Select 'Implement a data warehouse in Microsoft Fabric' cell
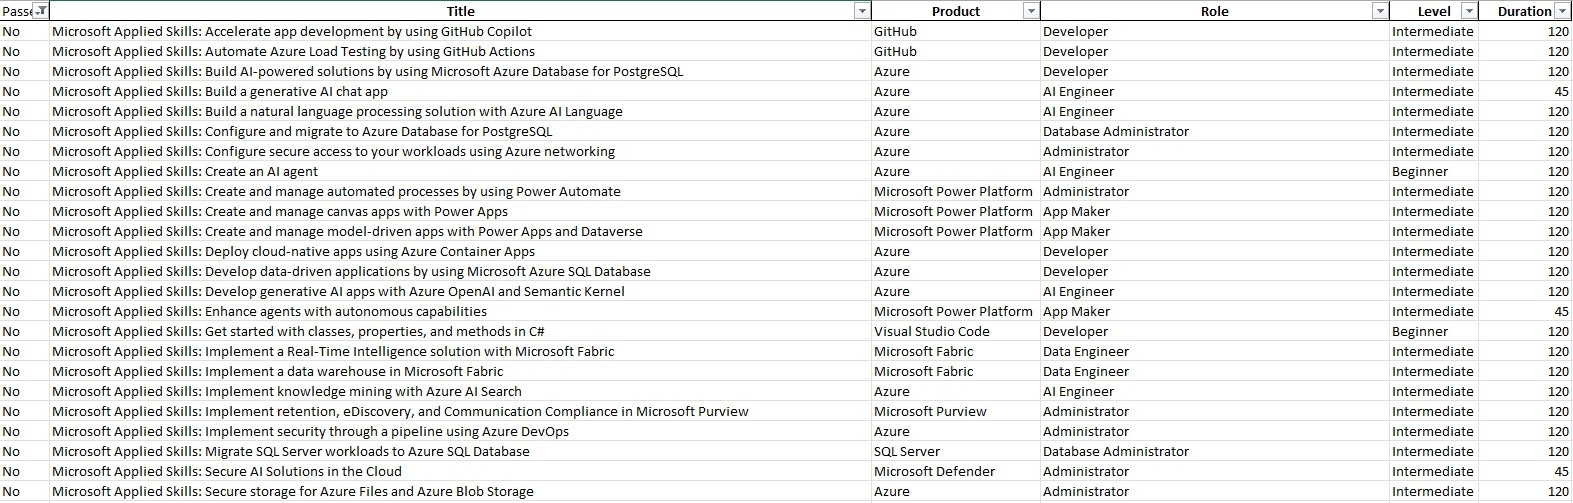This screenshot has height=503, width=1573. click(278, 371)
